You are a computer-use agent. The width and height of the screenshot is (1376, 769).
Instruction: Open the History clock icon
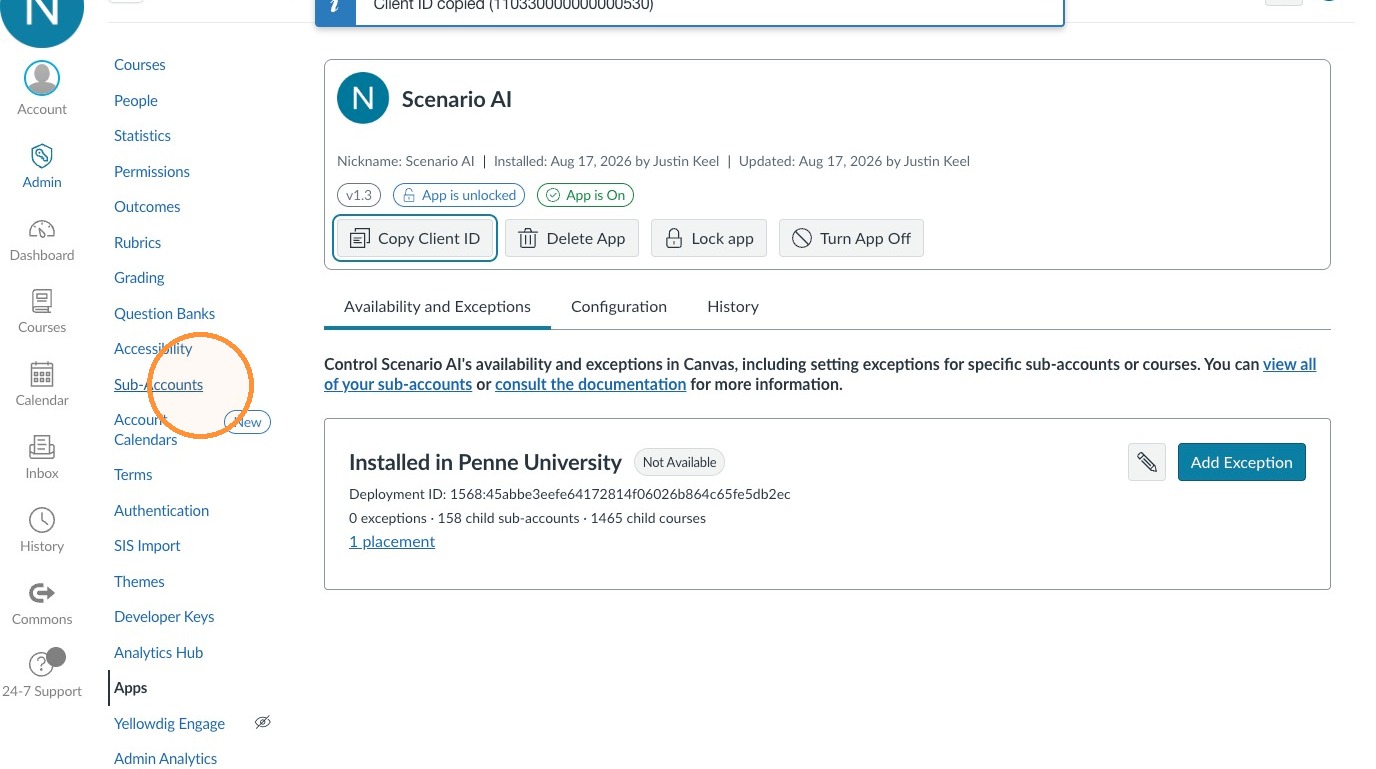tap(41, 520)
